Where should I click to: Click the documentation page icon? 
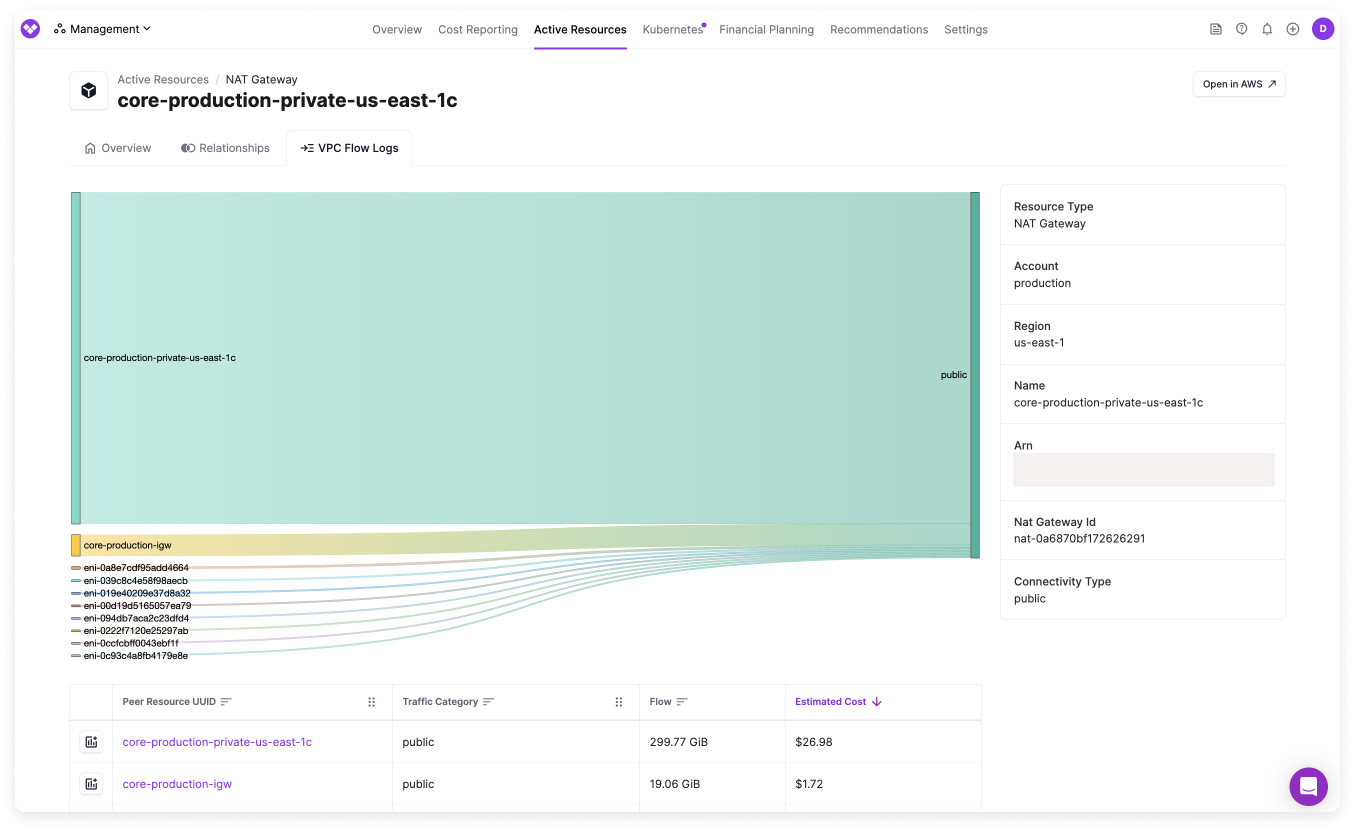pos(1216,29)
